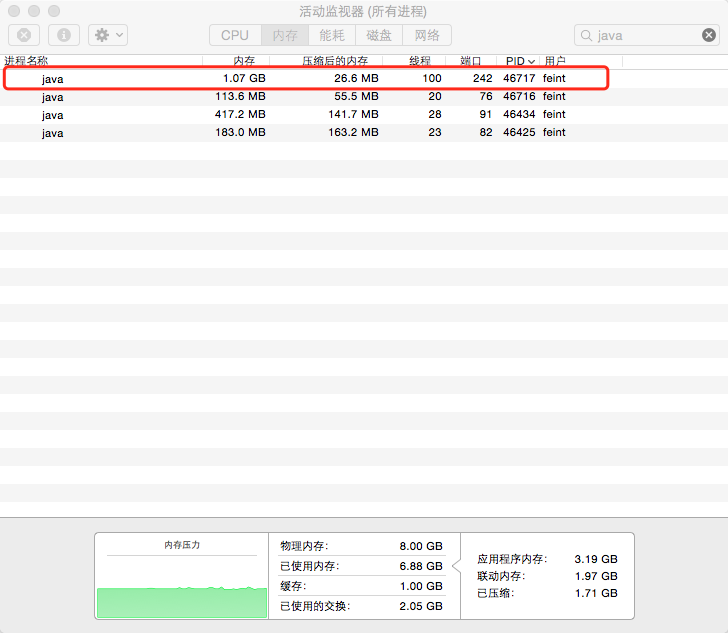This screenshot has width=728, height=633.
Task: Click the quit process (X) toolbar icon
Action: pyautogui.click(x=24, y=35)
